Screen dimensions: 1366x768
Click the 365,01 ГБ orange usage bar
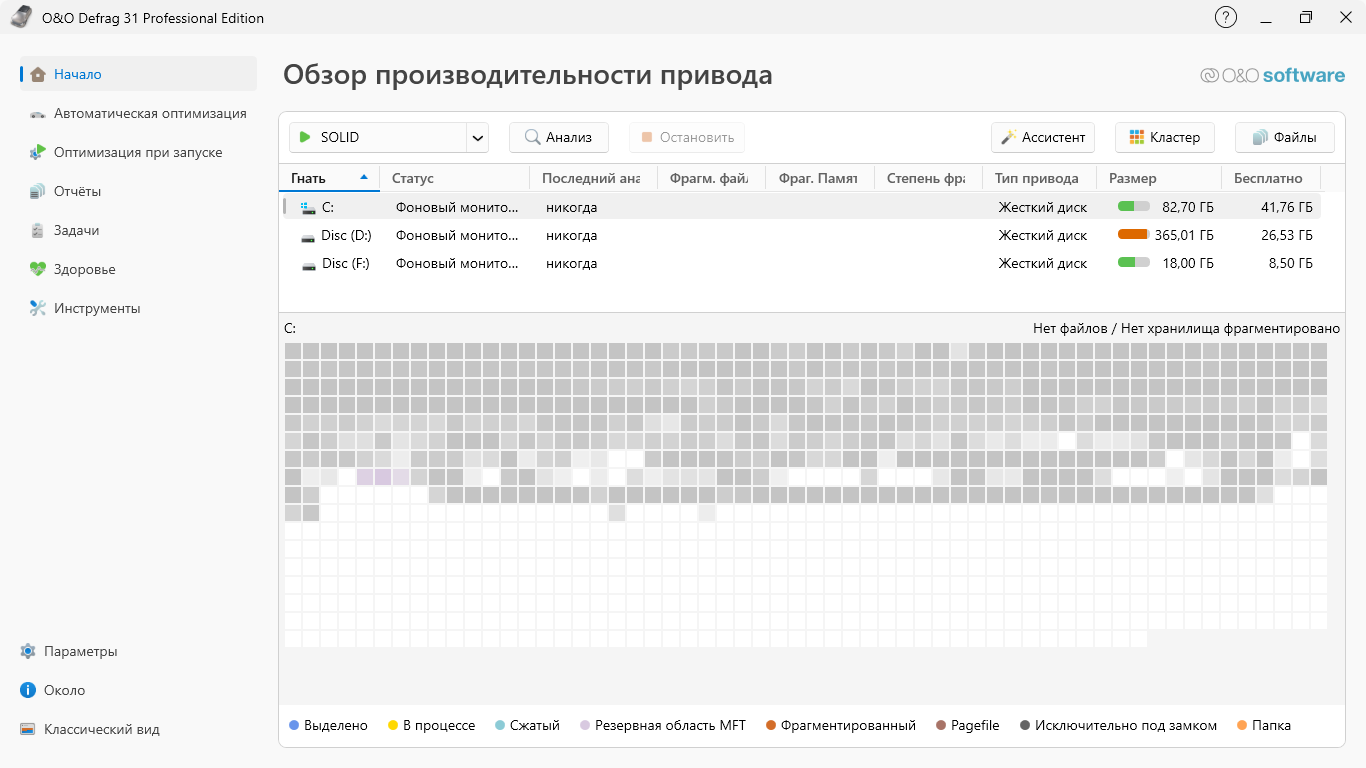click(x=1134, y=234)
